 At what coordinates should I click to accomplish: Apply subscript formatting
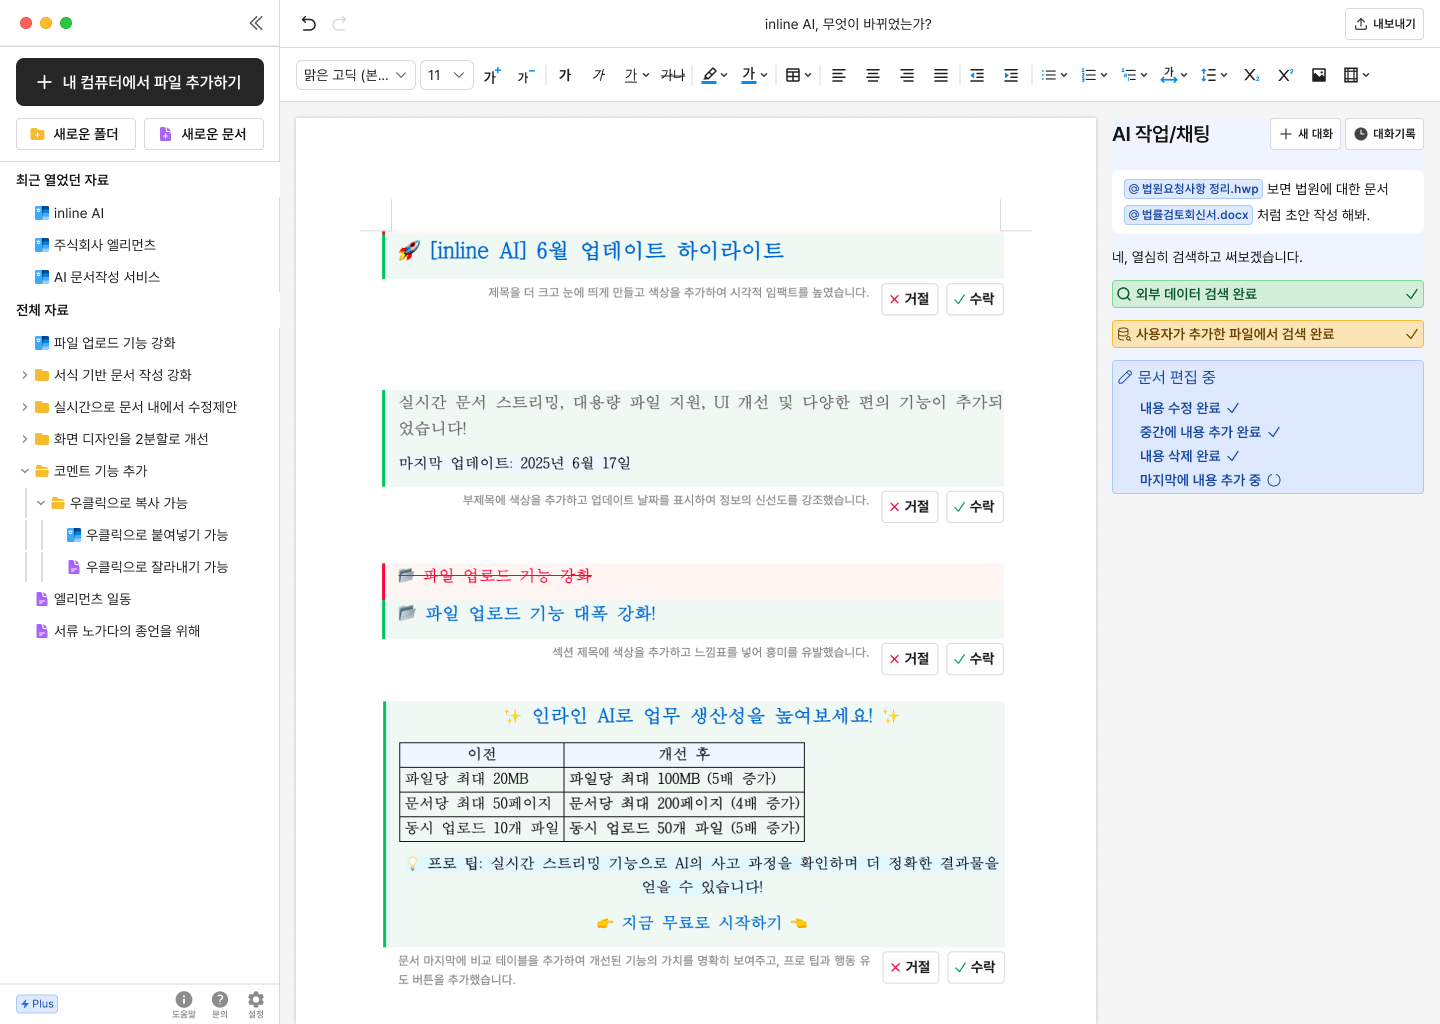[x=1251, y=75]
